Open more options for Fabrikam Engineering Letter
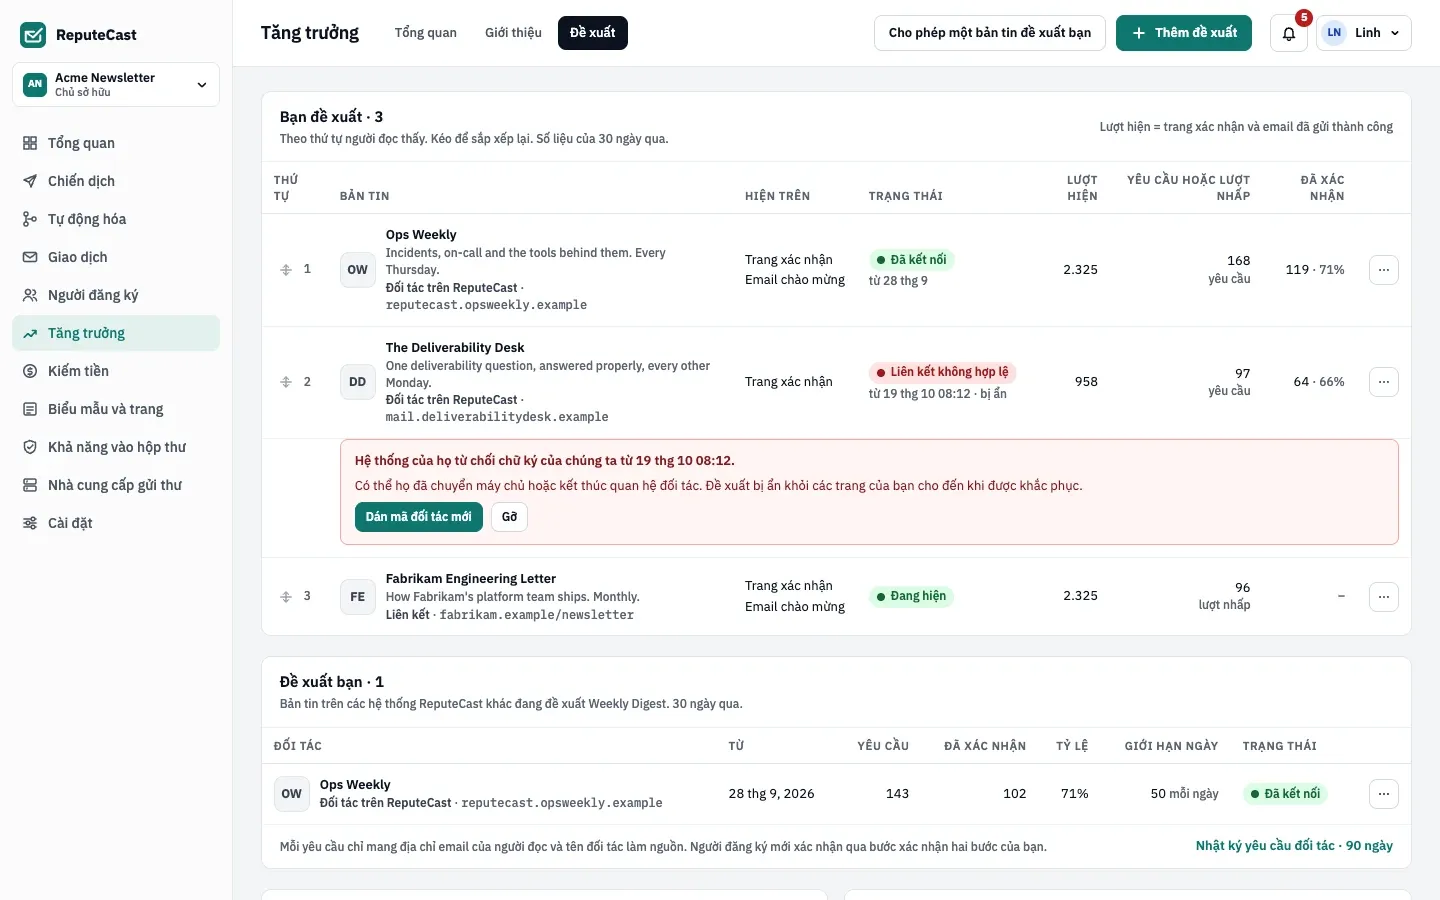The height and width of the screenshot is (900, 1440). point(1384,597)
